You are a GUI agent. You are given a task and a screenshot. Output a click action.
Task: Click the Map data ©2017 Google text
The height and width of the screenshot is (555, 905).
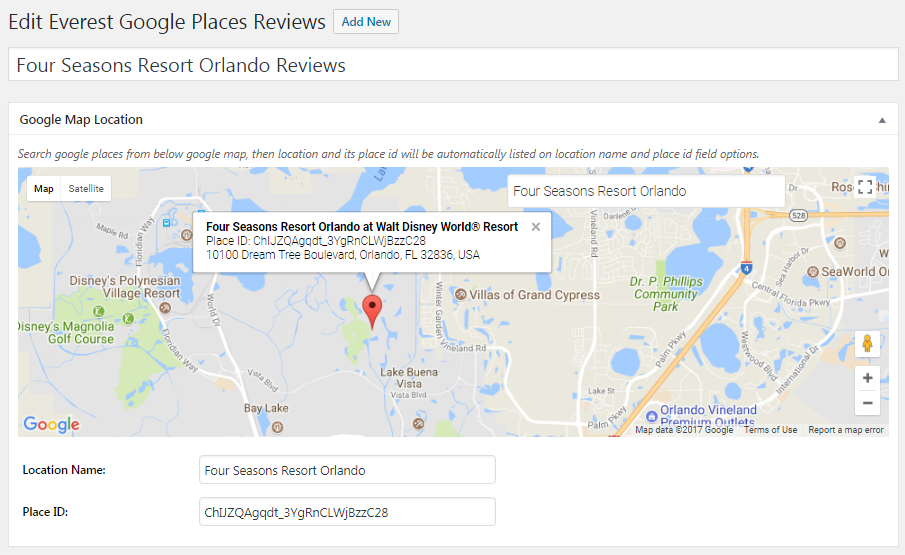684,430
